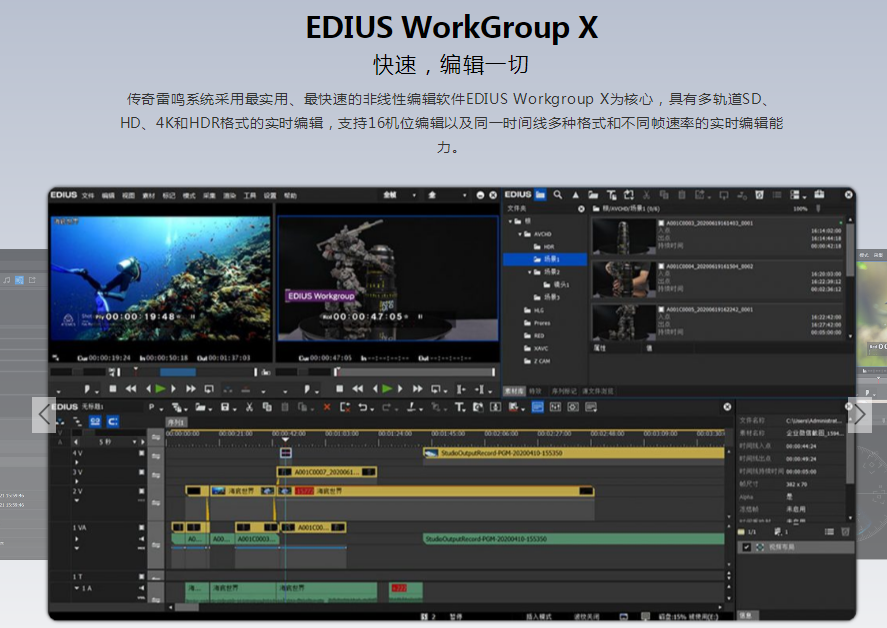This screenshot has width=887, height=628.
Task: Collapse the AVCHD folder tree node
Action: 520,234
